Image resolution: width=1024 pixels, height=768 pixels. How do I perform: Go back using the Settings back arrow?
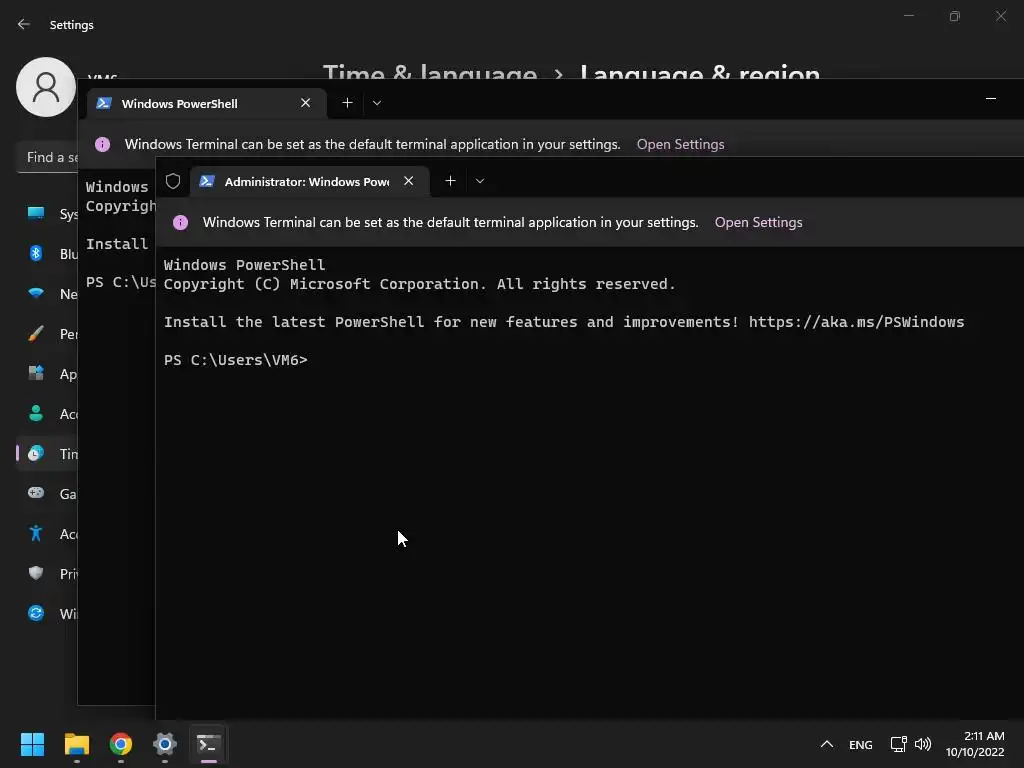[x=24, y=24]
